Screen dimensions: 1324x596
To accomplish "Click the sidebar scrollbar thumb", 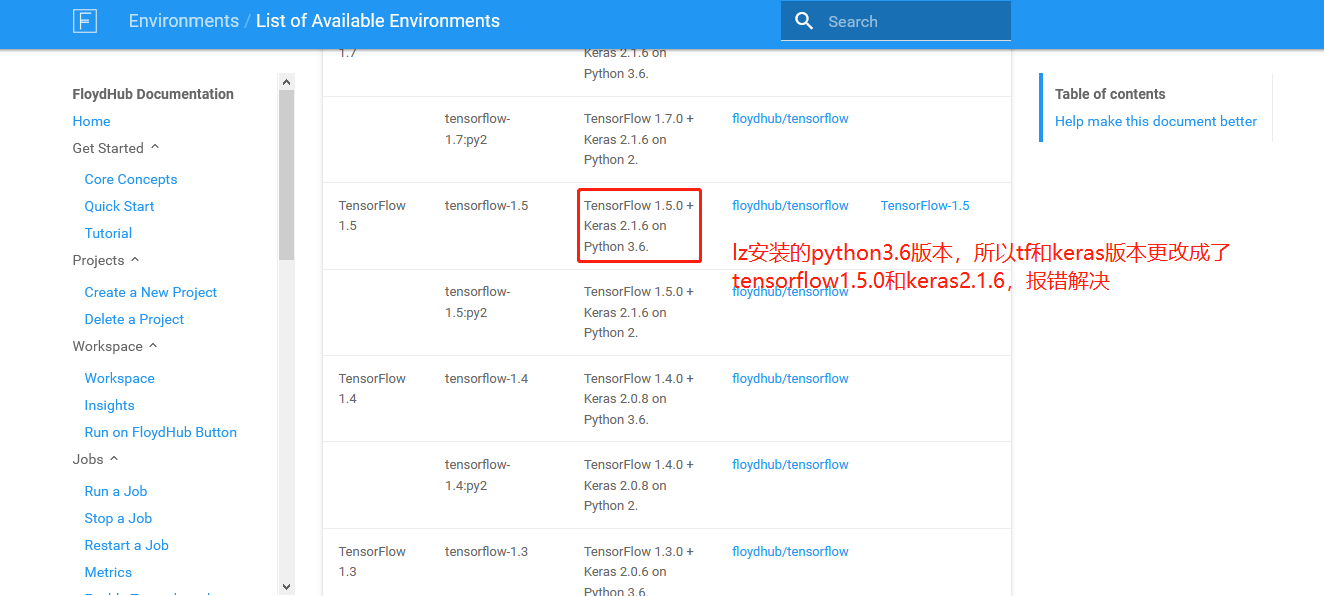I will tap(286, 175).
